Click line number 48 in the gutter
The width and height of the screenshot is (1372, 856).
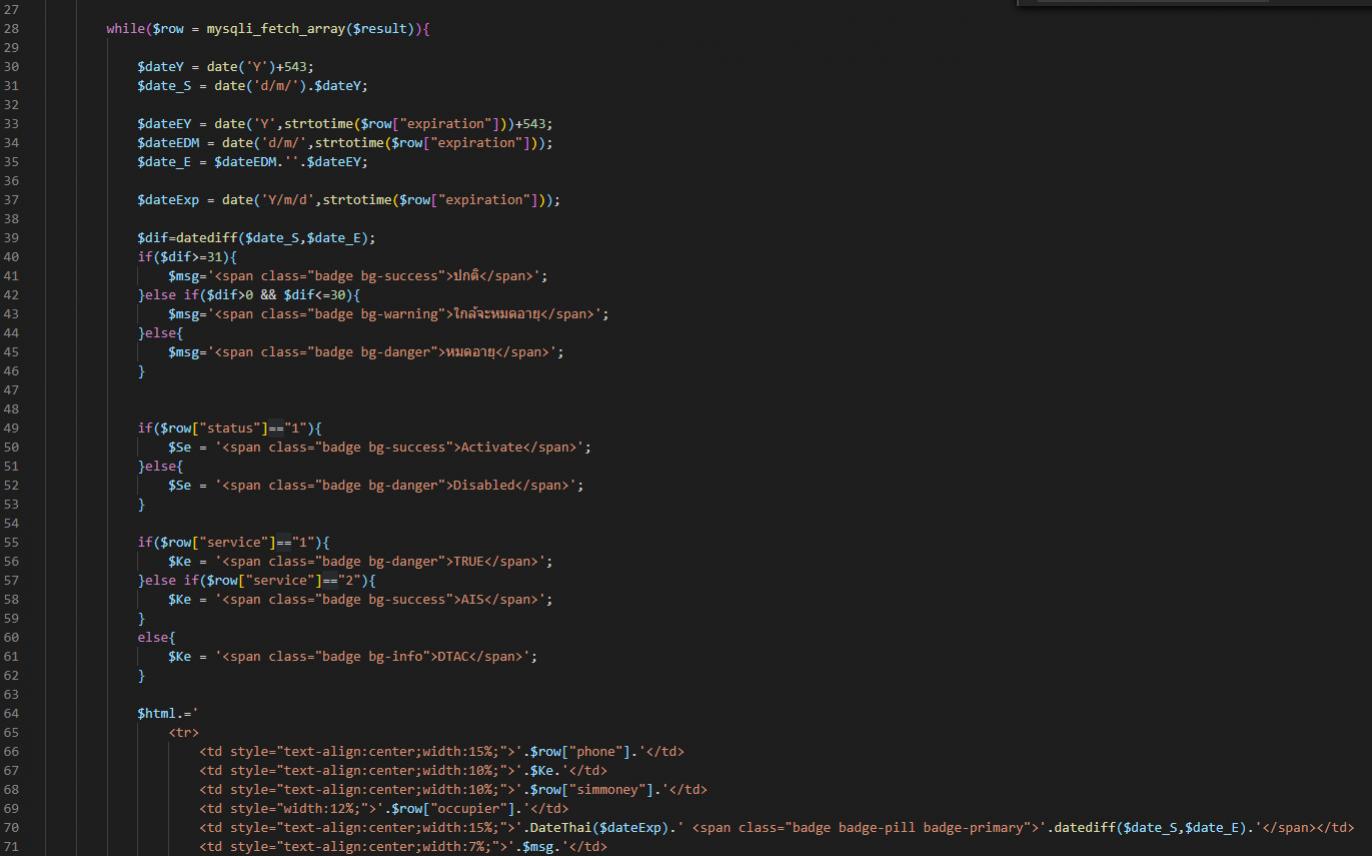[x=11, y=409]
